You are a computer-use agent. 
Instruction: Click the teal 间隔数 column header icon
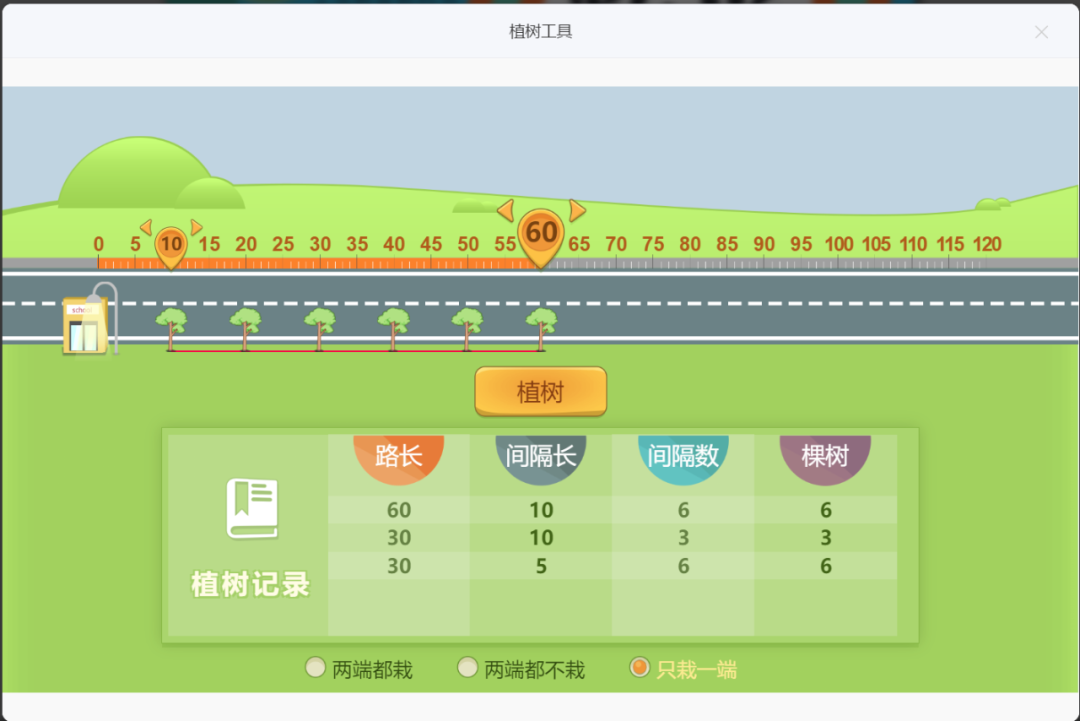[x=683, y=460]
